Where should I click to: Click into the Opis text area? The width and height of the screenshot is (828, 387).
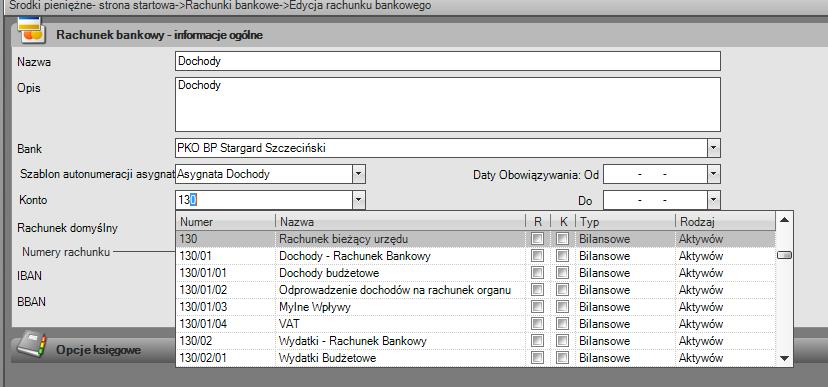click(x=448, y=105)
